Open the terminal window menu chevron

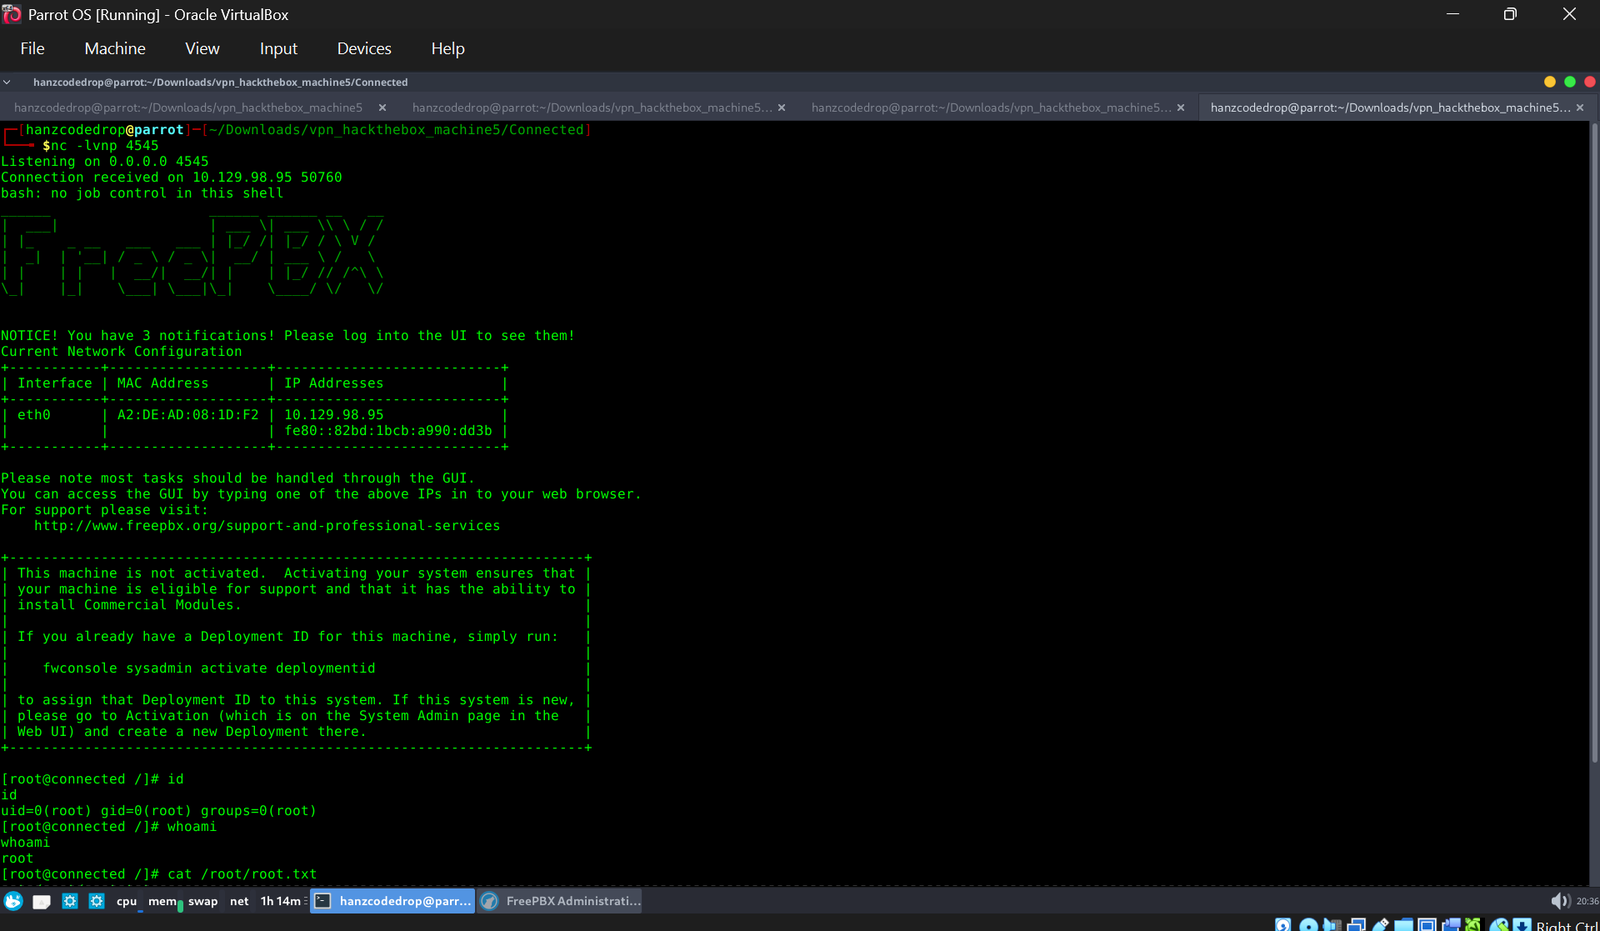[x=7, y=82]
